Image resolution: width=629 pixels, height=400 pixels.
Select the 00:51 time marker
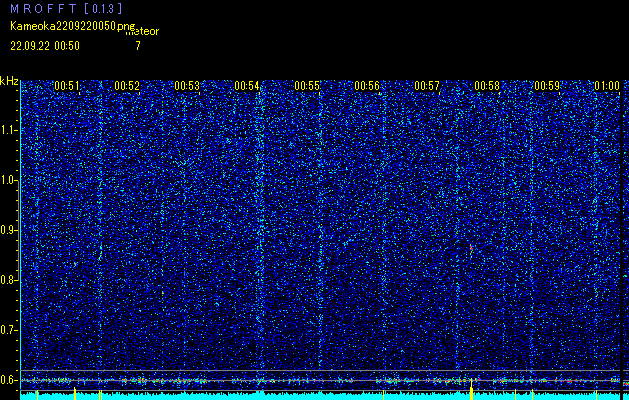(67, 86)
